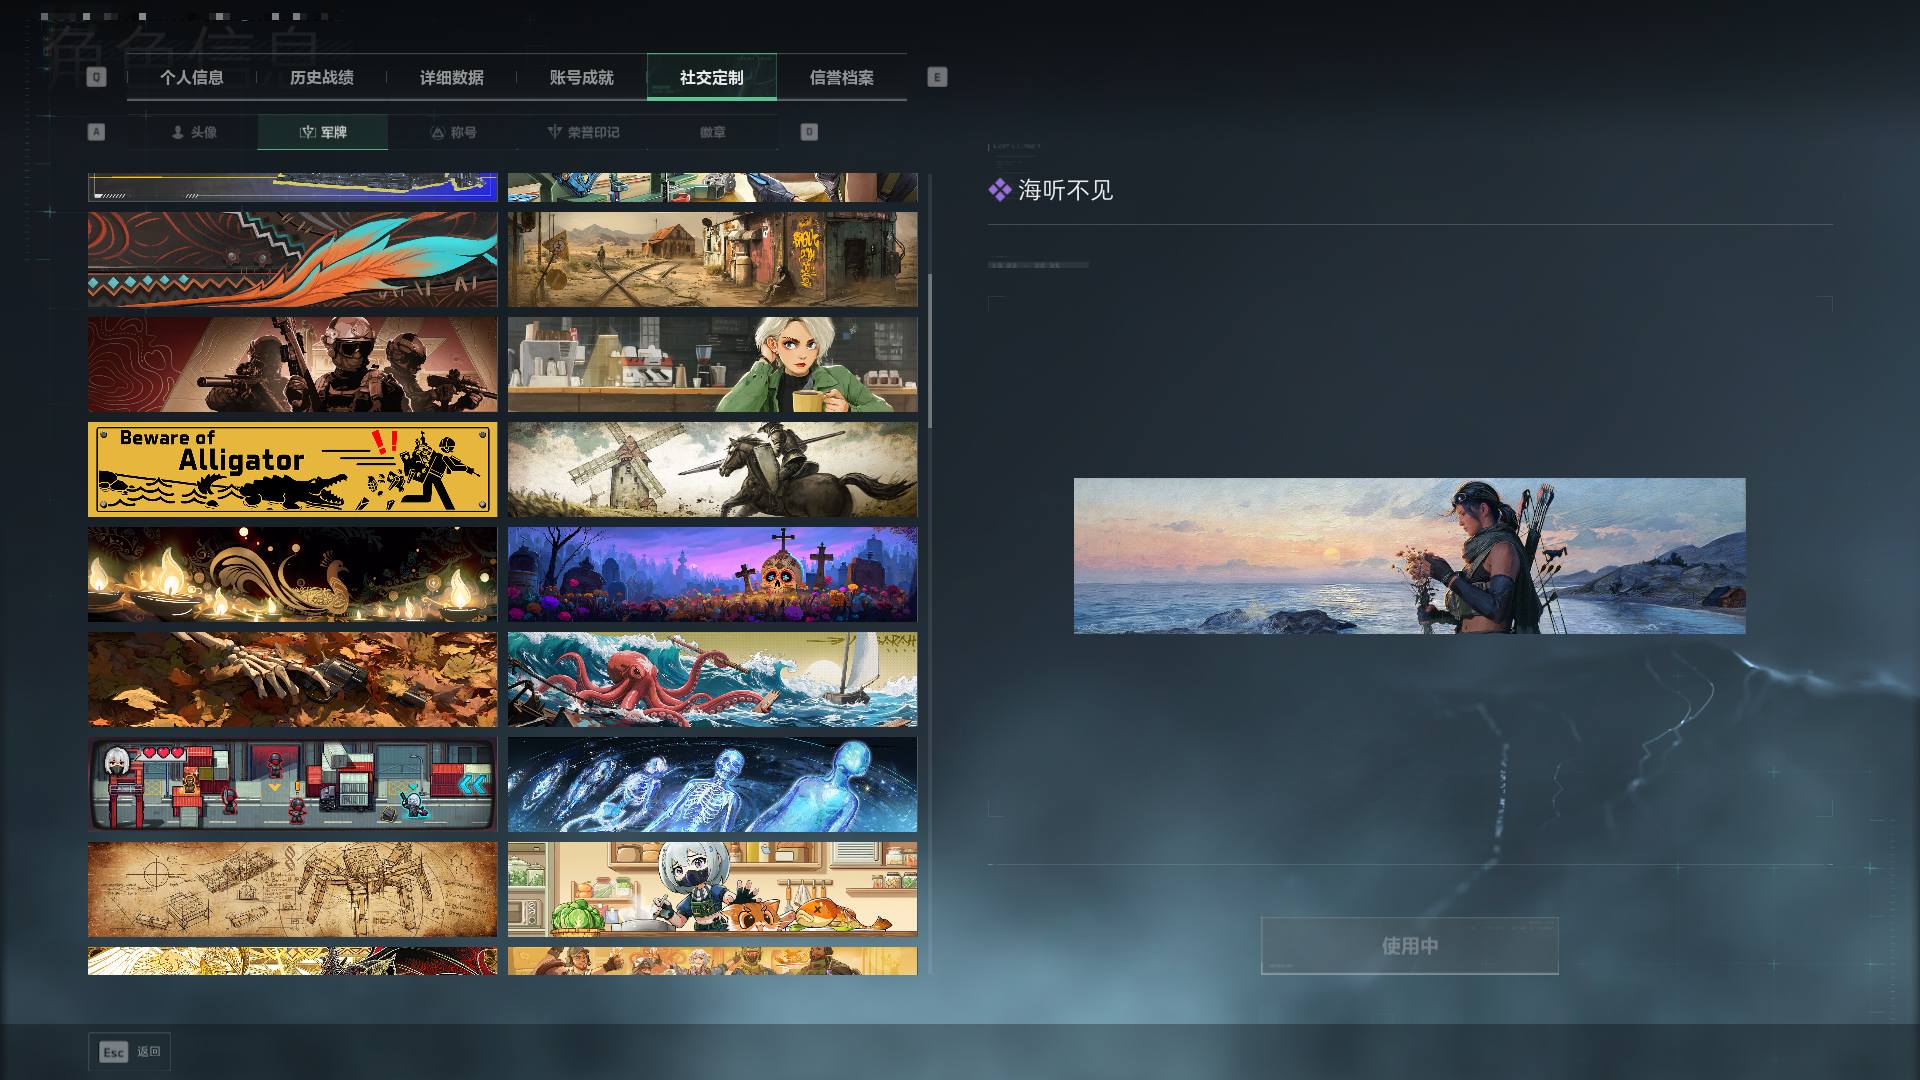Select the windmill and knight banner

pyautogui.click(x=712, y=469)
